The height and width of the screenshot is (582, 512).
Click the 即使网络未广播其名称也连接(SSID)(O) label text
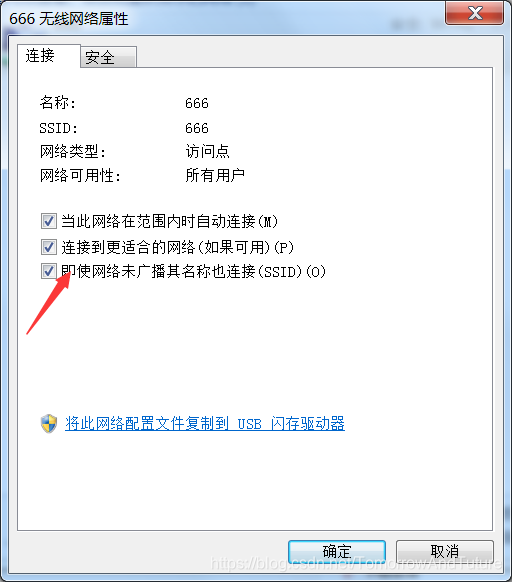pos(193,272)
